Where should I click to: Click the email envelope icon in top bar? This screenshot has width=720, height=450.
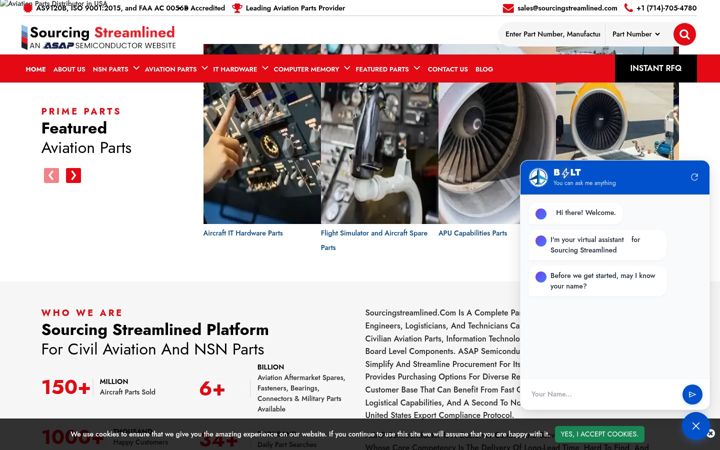(508, 8)
